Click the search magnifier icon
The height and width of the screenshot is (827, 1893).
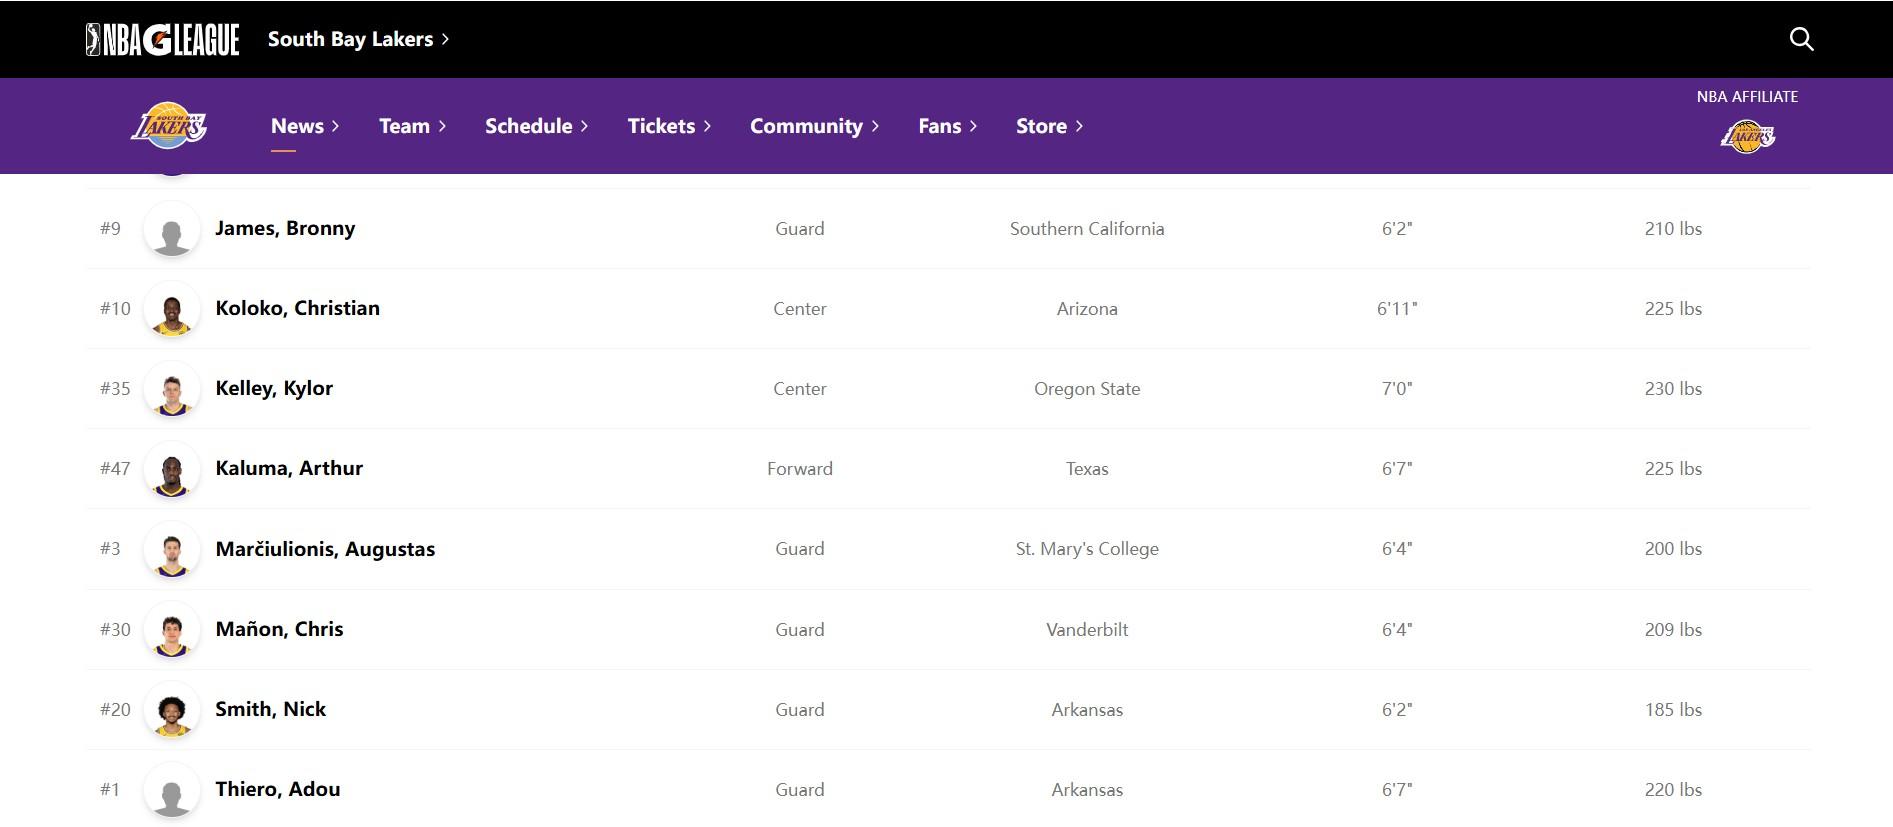(1801, 39)
